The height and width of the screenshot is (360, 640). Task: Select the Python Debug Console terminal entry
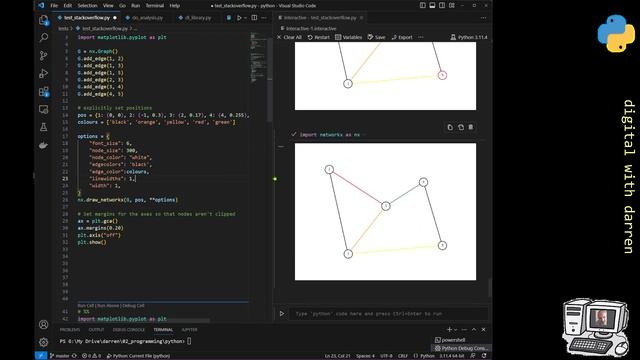point(462,348)
